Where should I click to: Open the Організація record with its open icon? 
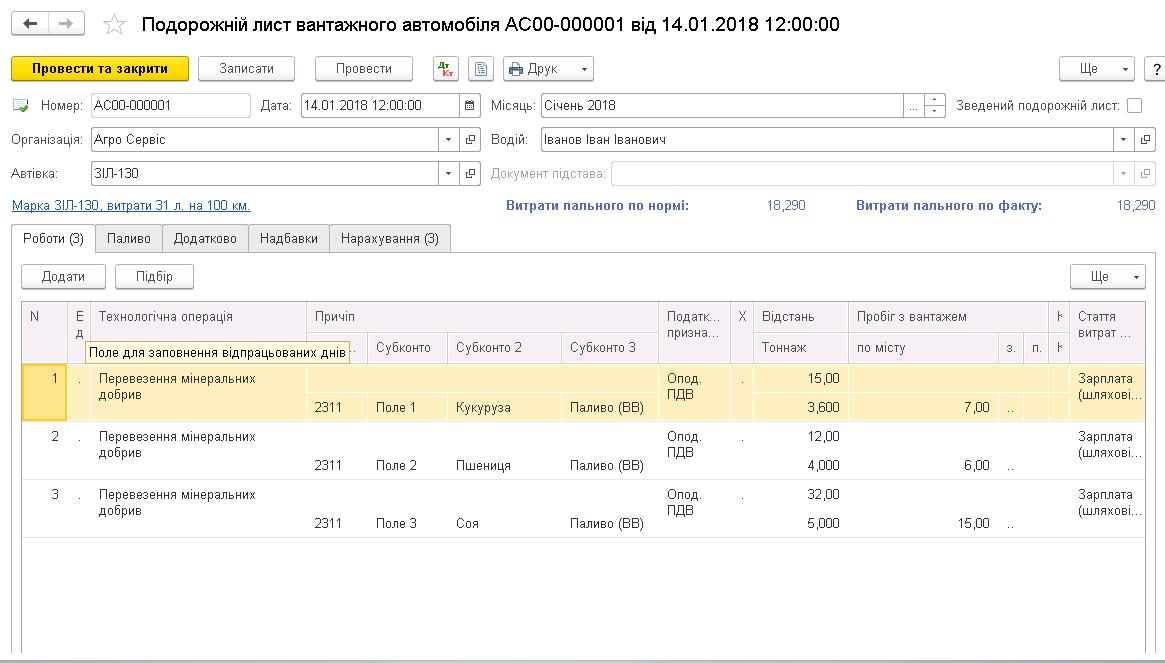pyautogui.click(x=471, y=140)
